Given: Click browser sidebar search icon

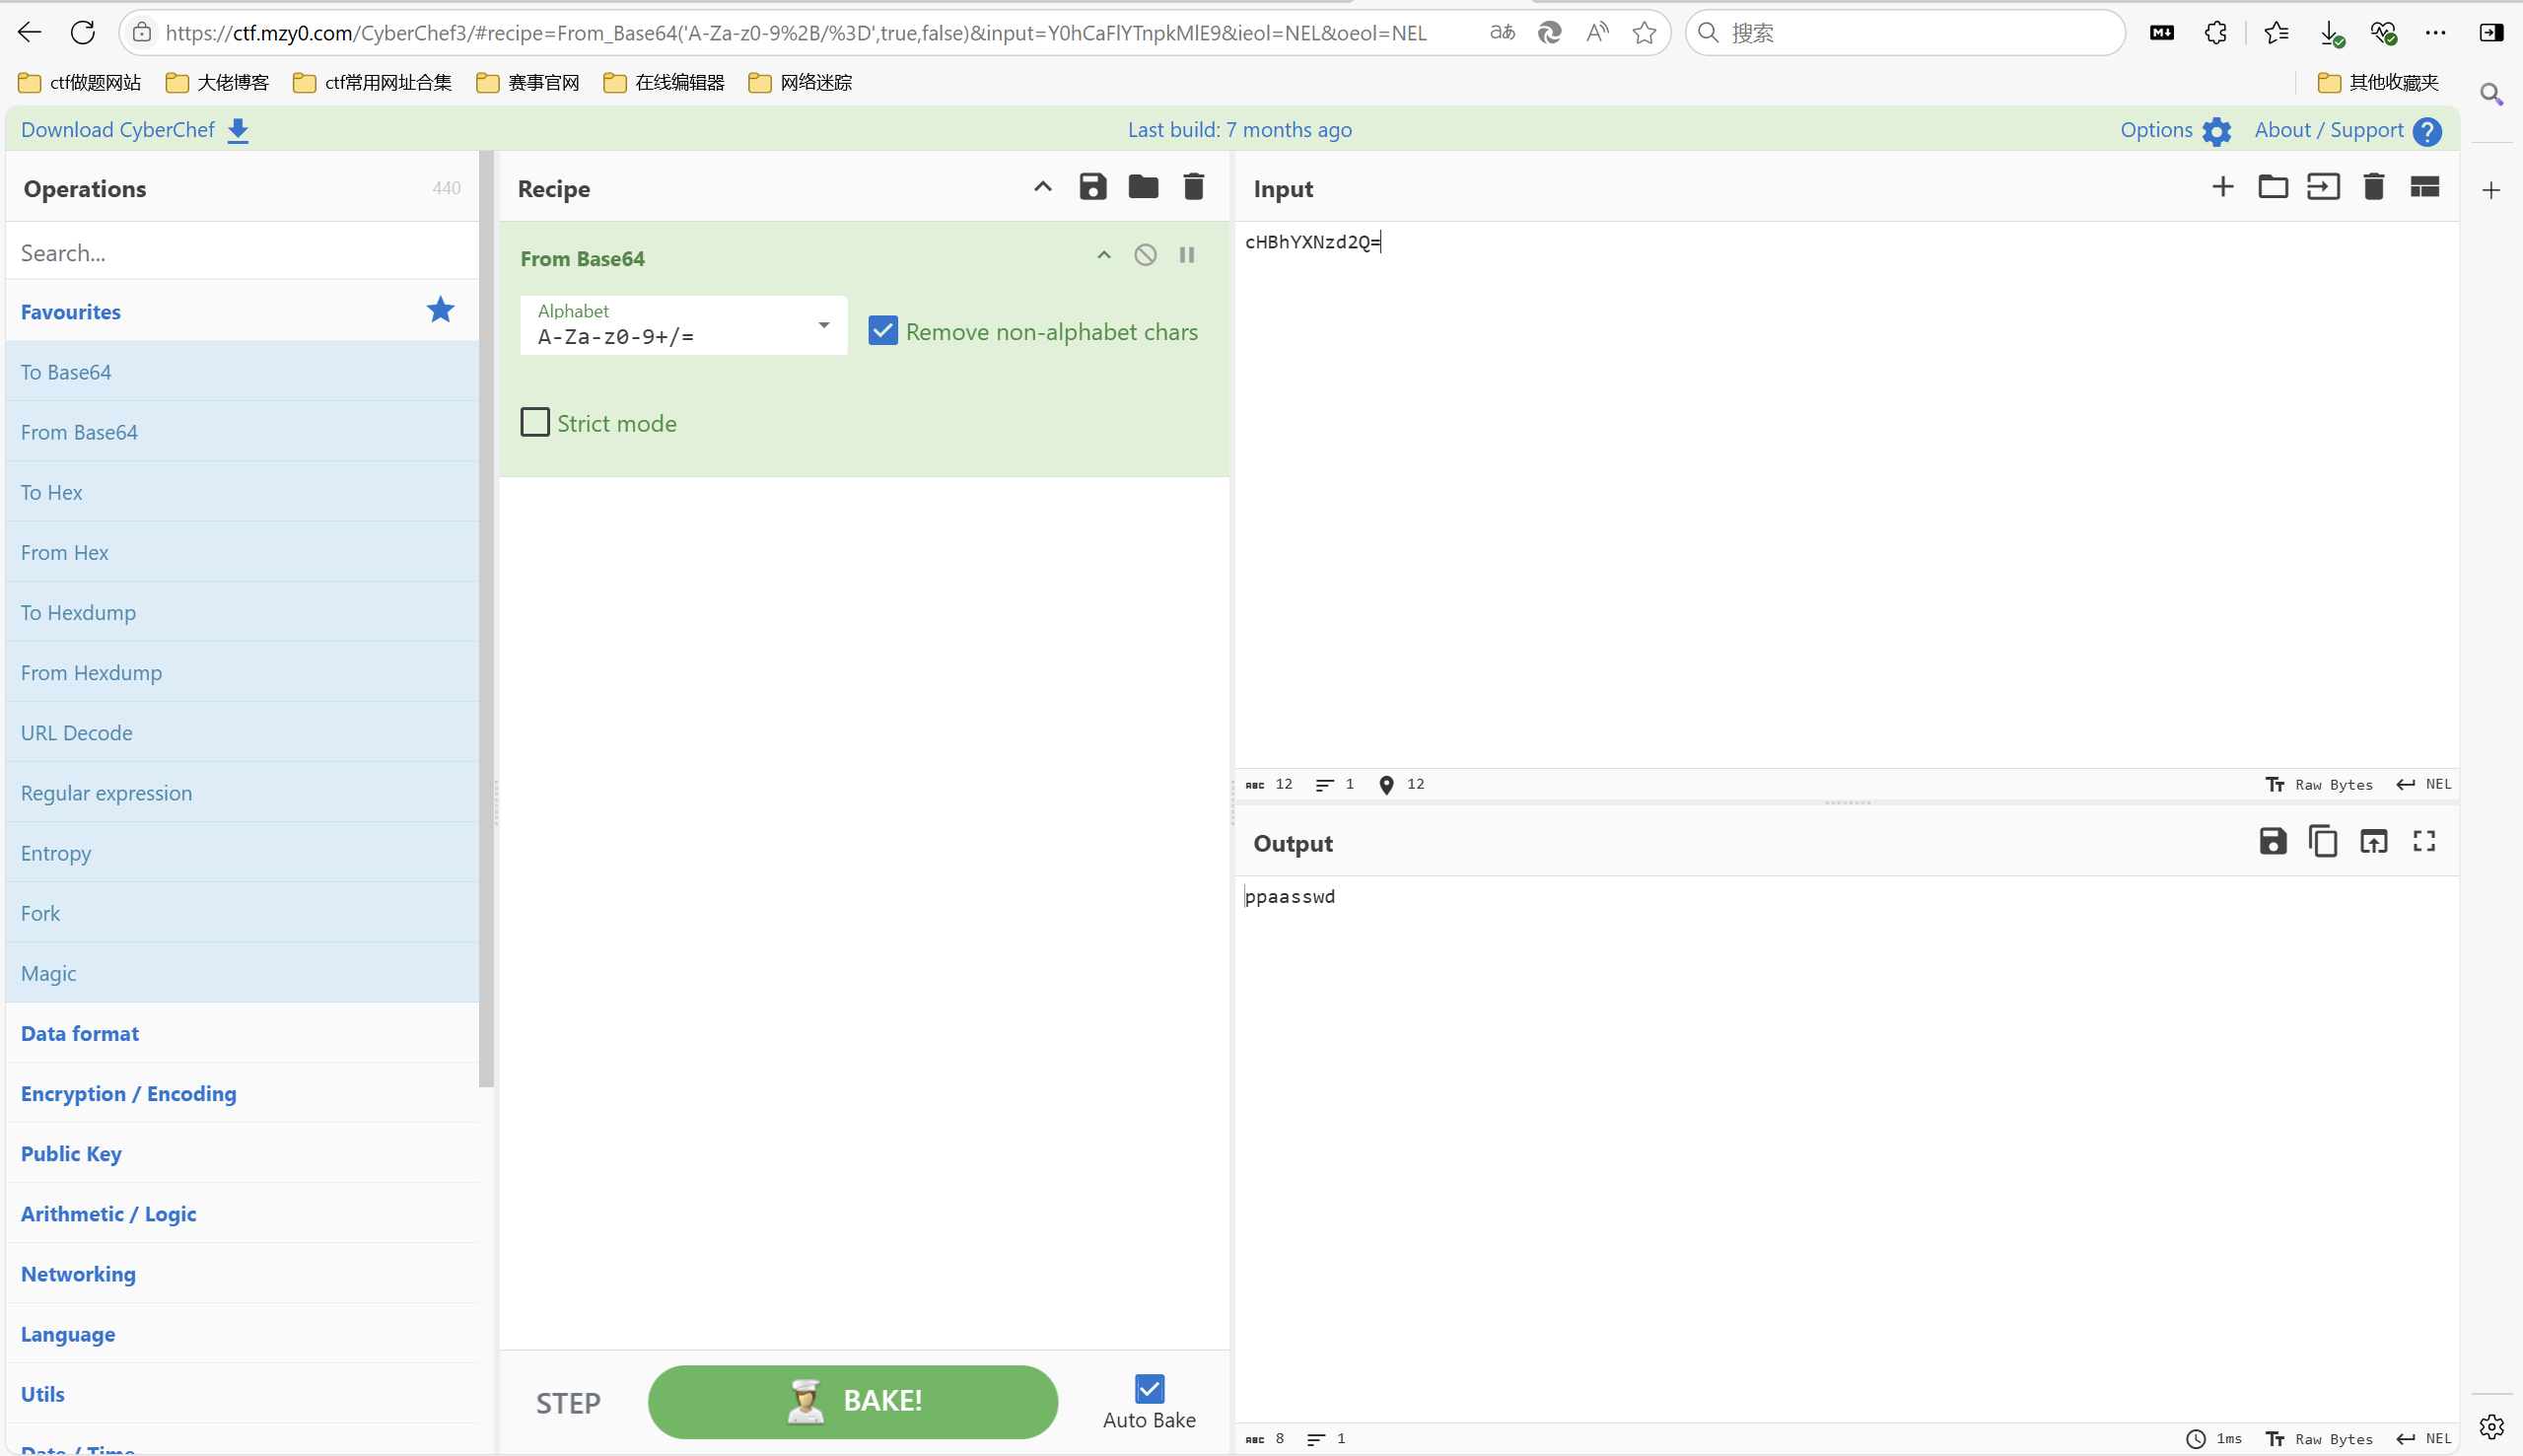Looking at the screenshot, I should coord(2491,94).
